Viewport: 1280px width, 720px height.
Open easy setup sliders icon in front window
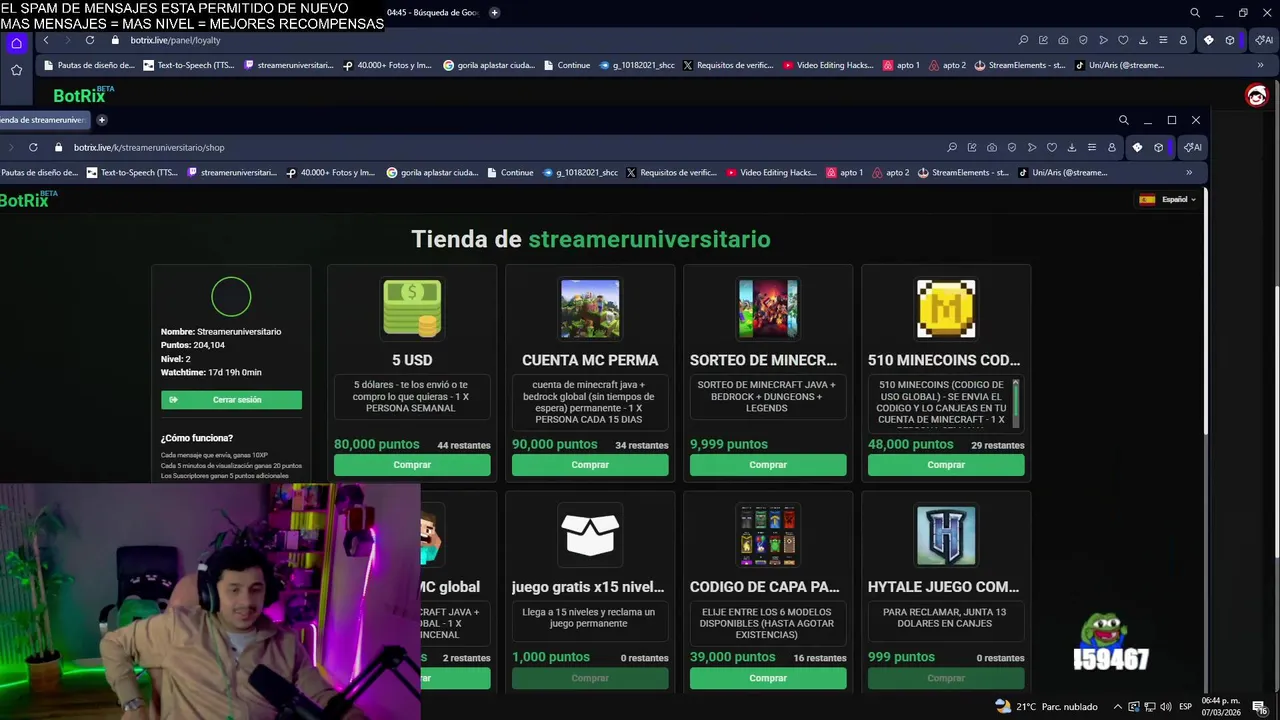coord(1092,147)
